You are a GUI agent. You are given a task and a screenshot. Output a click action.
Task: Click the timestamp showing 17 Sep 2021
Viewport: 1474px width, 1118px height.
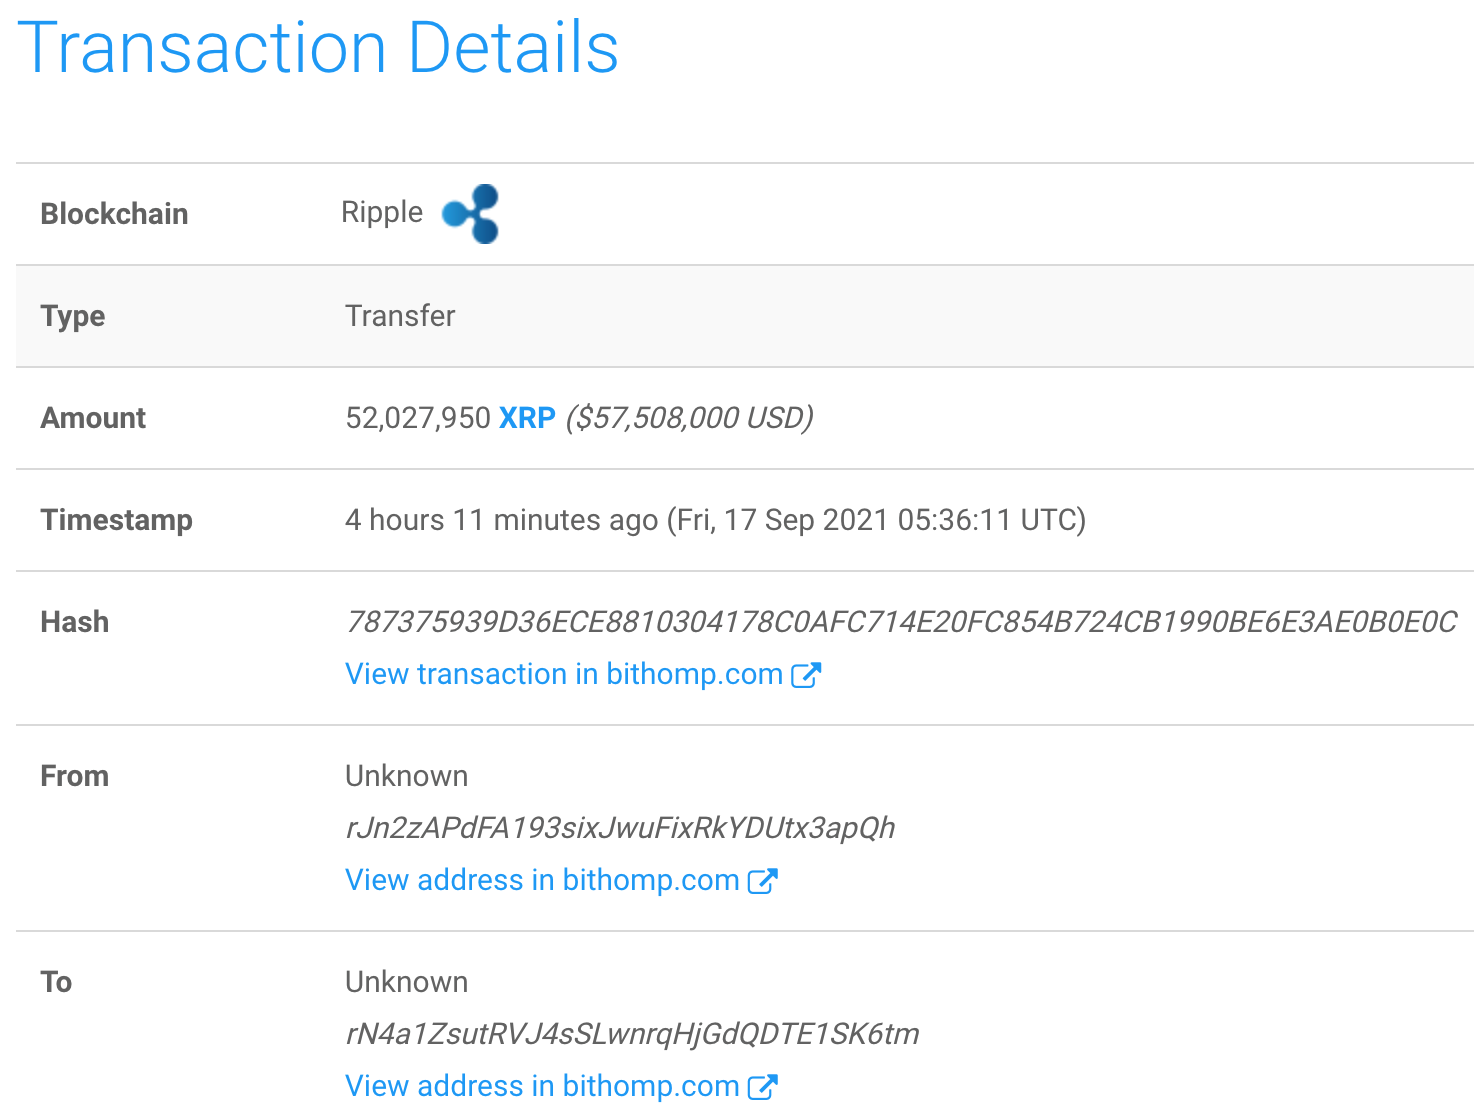(x=715, y=520)
